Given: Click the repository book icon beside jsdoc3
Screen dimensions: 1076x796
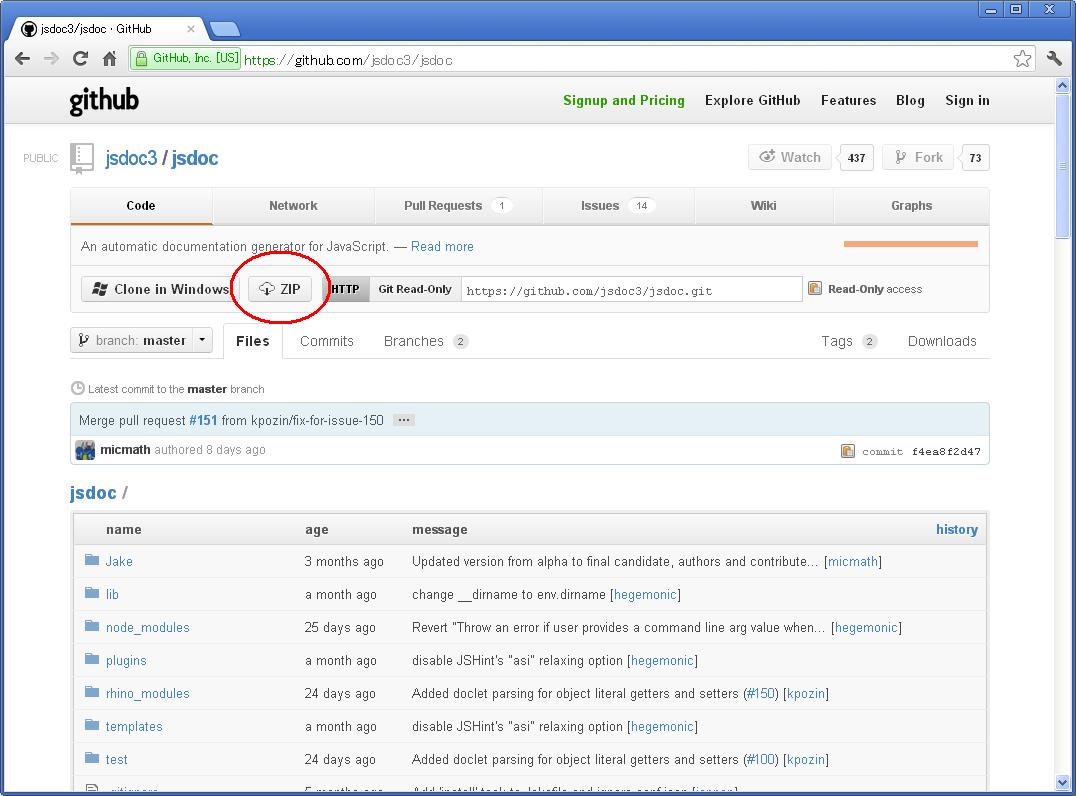Looking at the screenshot, I should 82,159.
